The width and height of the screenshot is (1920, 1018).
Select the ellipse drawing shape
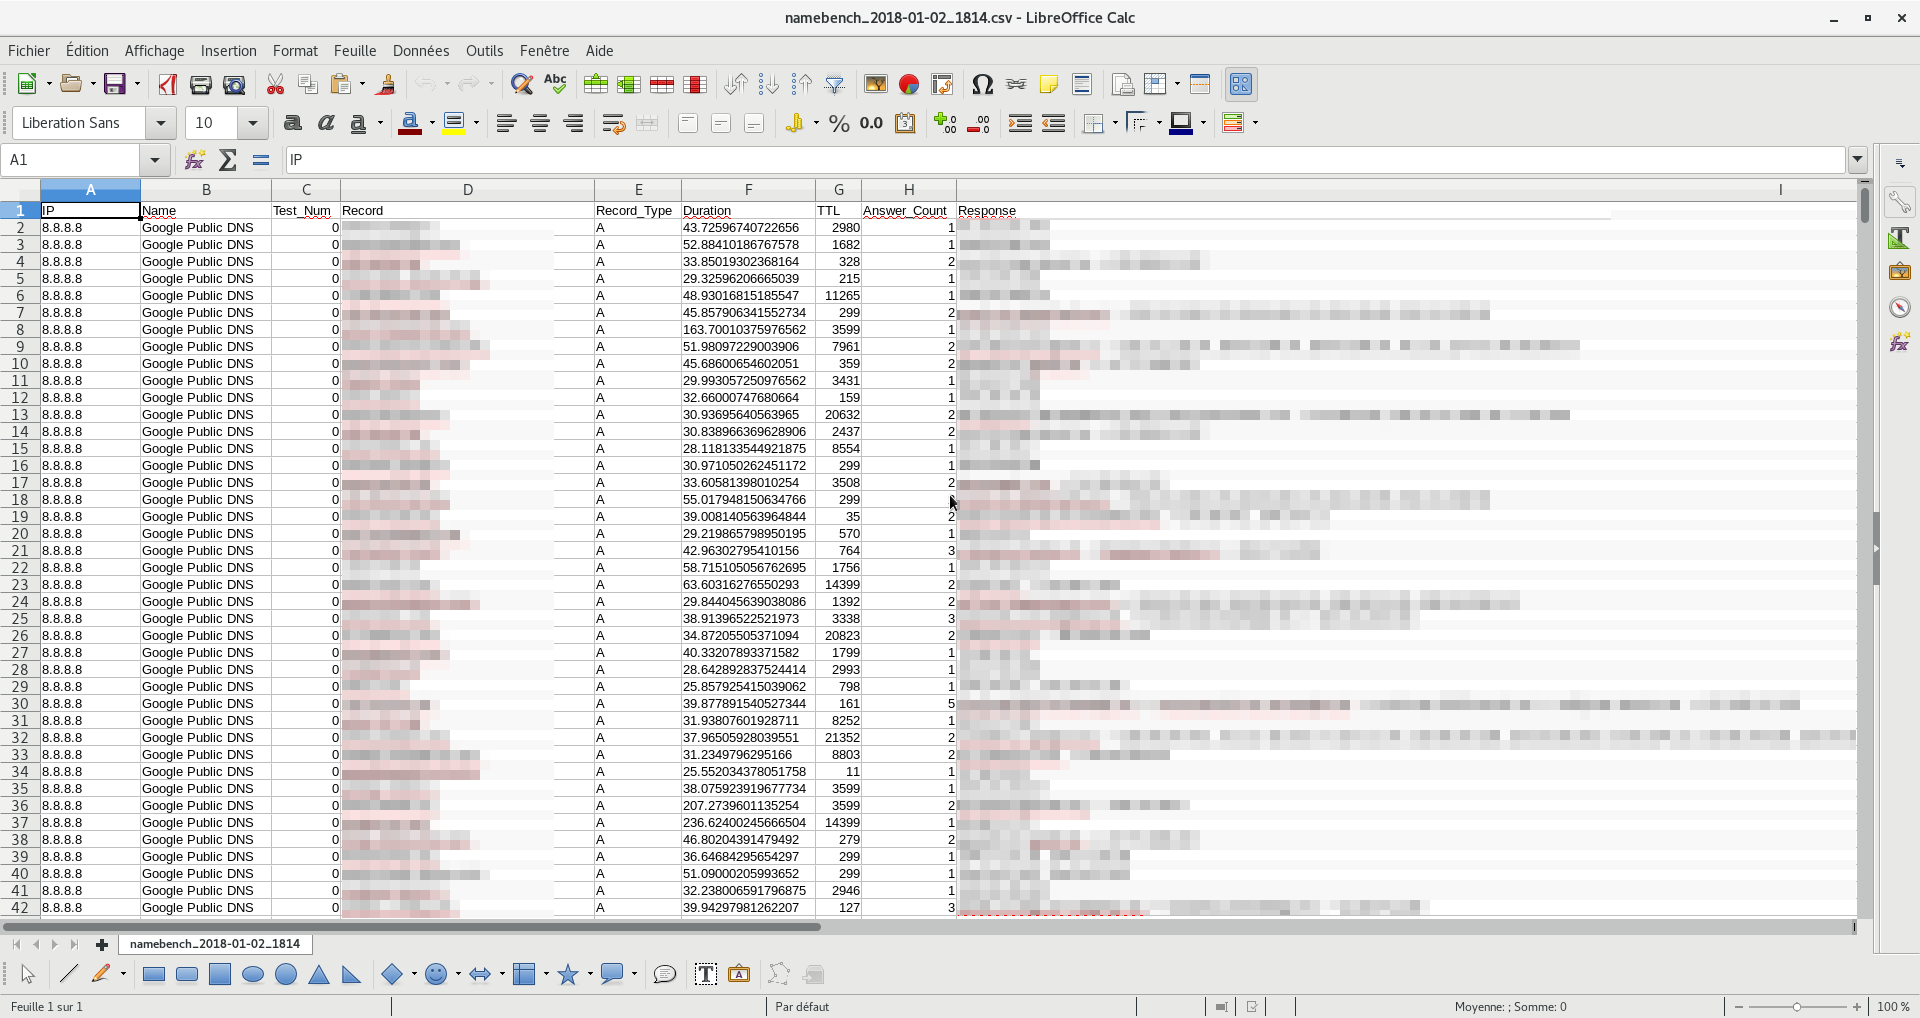coord(253,974)
